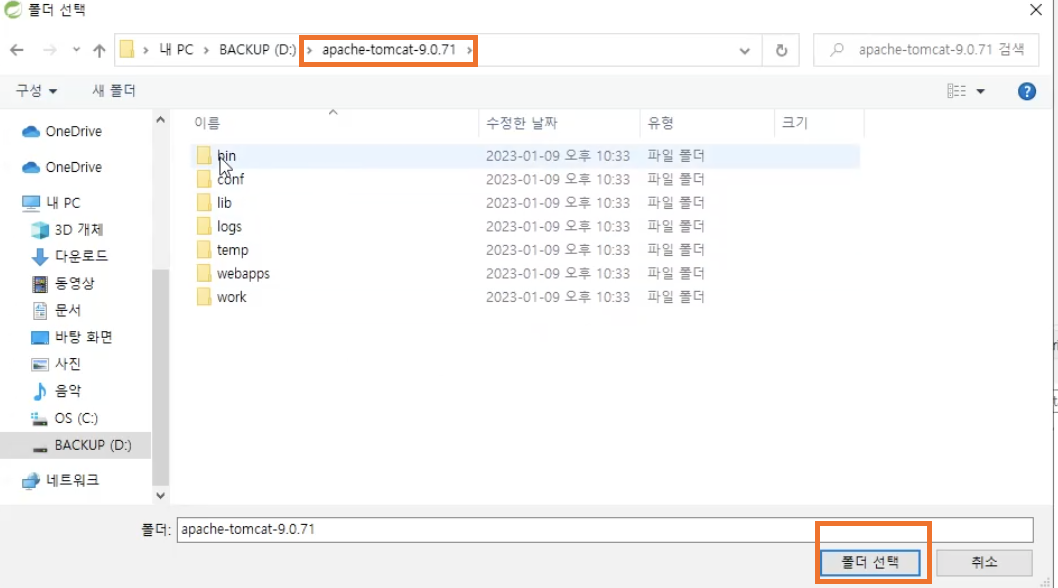Go back with the left arrow

pyautogui.click(x=17, y=50)
